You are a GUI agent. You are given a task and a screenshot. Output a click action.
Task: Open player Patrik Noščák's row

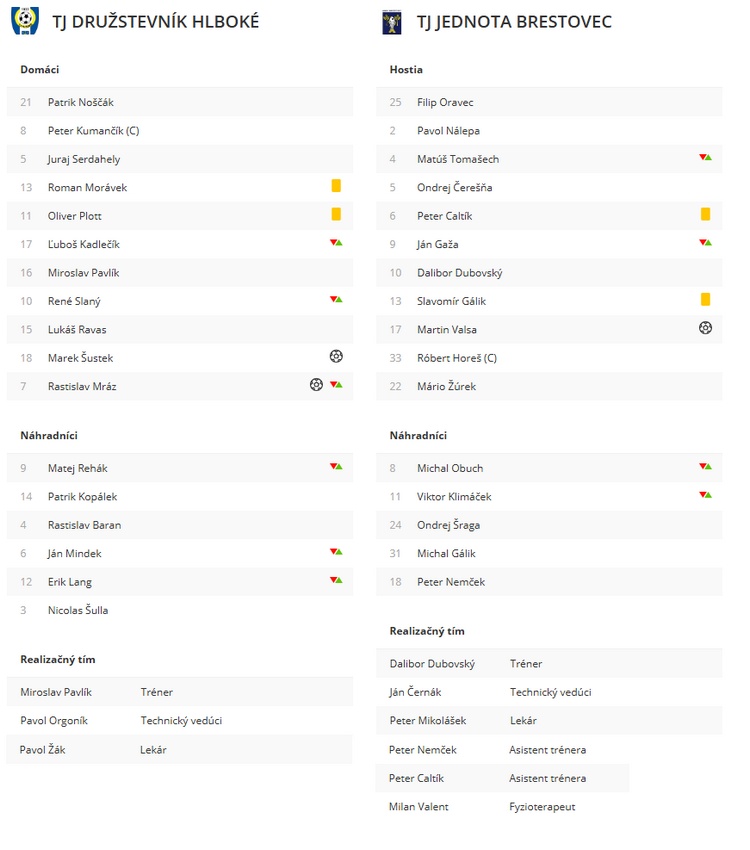coord(180,102)
